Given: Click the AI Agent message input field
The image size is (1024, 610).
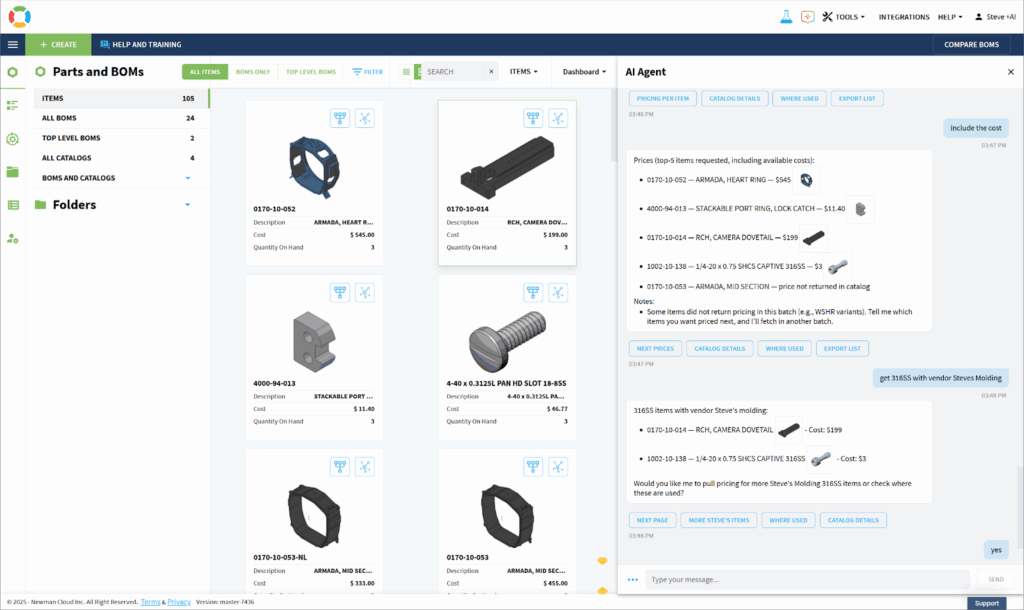Looking at the screenshot, I should click(x=805, y=579).
